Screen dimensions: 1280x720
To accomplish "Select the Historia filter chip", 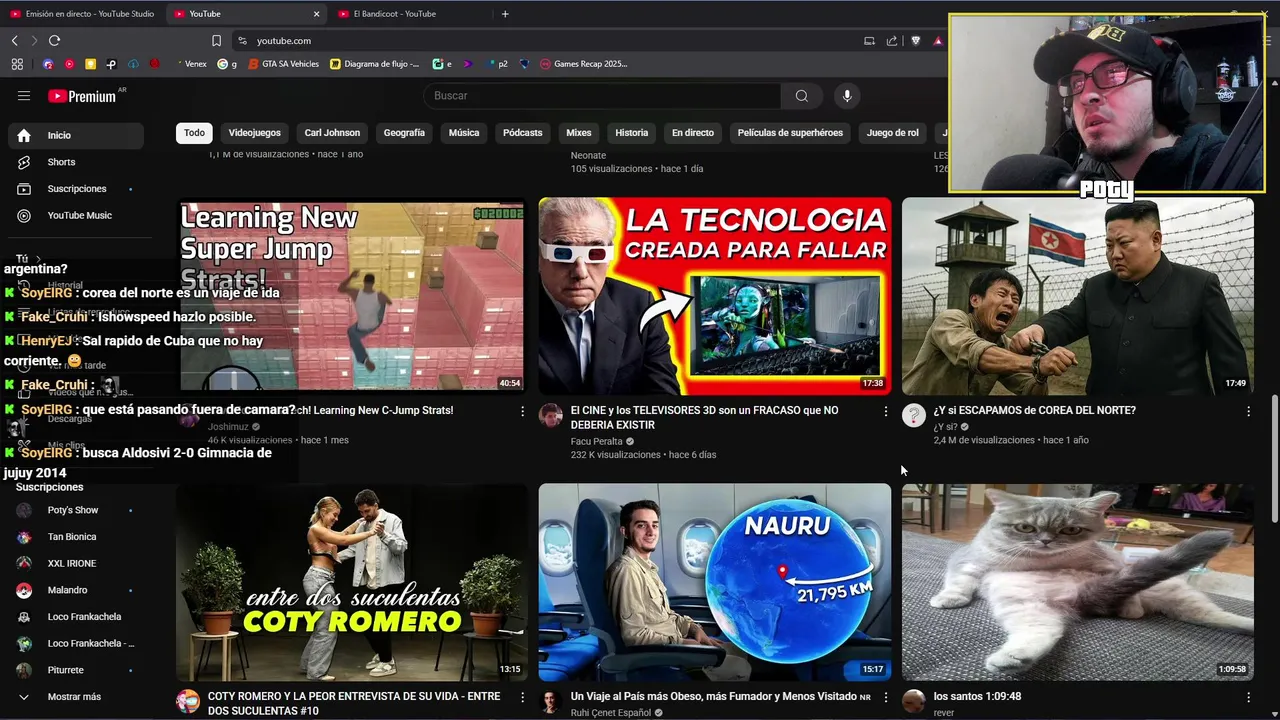I will [x=632, y=133].
